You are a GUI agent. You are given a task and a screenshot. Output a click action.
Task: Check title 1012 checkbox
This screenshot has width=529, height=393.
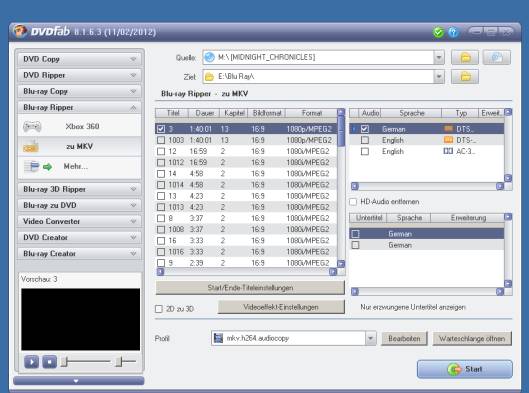pyautogui.click(x=161, y=162)
